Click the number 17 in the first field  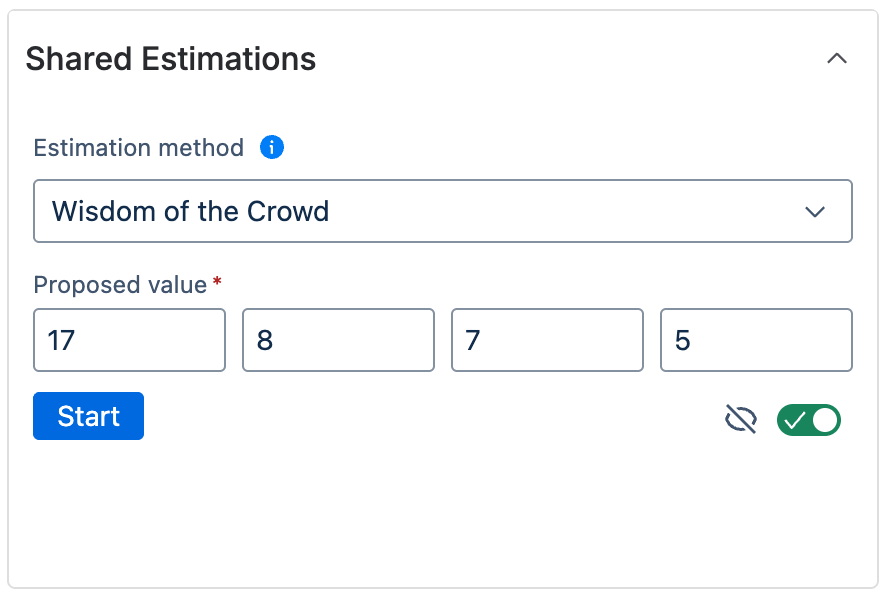tap(61, 341)
